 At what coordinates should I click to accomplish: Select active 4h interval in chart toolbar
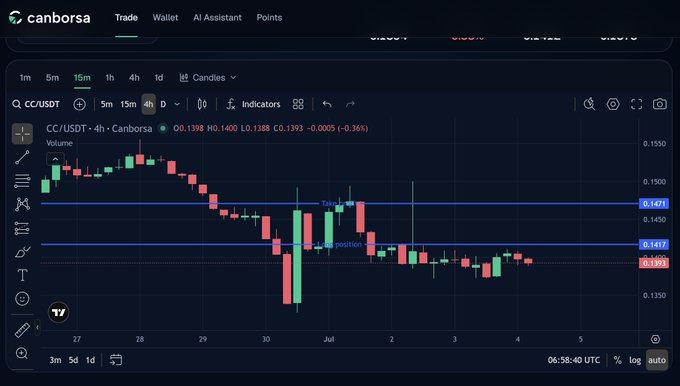coord(148,104)
